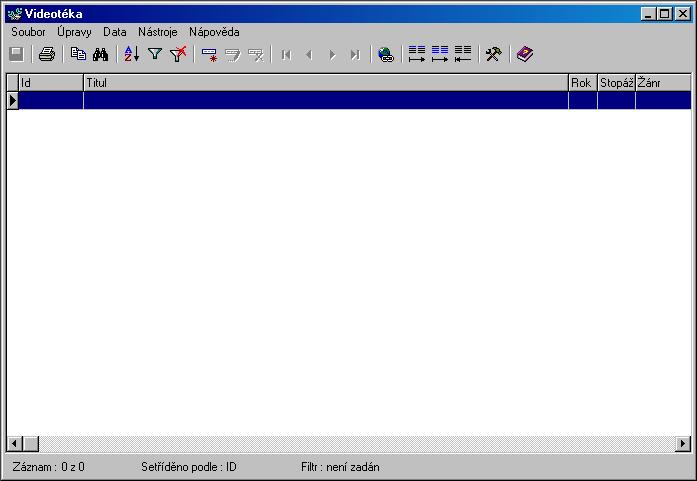
Task: Click the 'Filtr : není zadán' status text
Action: click(x=340, y=467)
